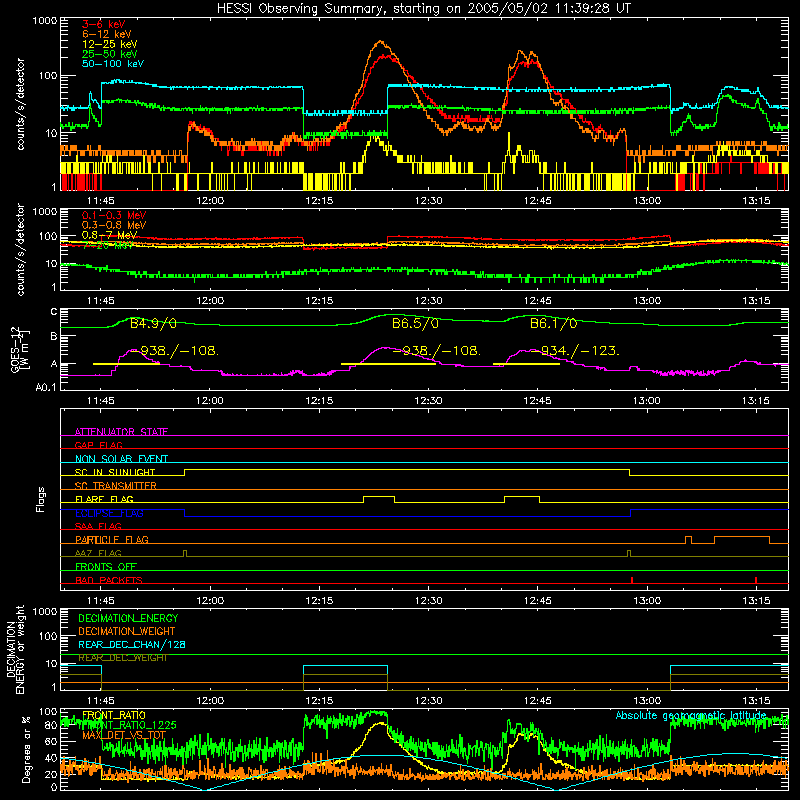Click the REAR_DEC_WEIGHT legend label
Viewport: 800px width, 800px height.
tap(122, 658)
